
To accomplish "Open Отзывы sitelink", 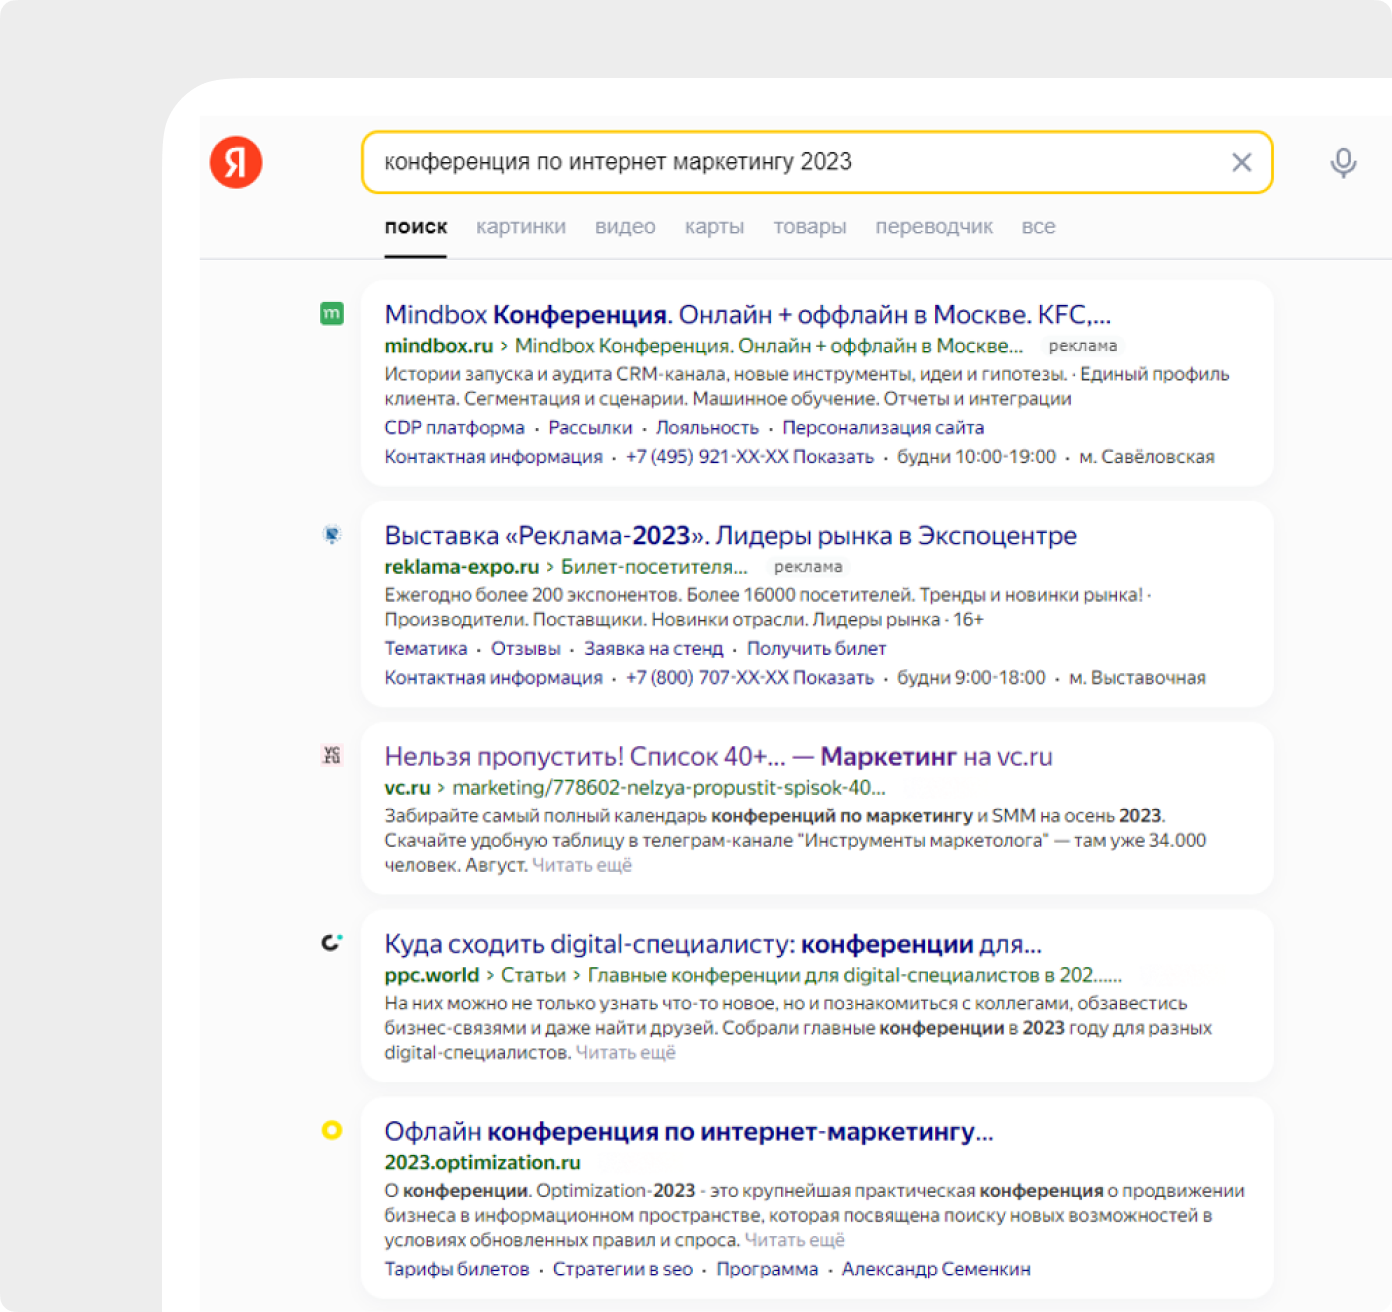I will coord(526,649).
